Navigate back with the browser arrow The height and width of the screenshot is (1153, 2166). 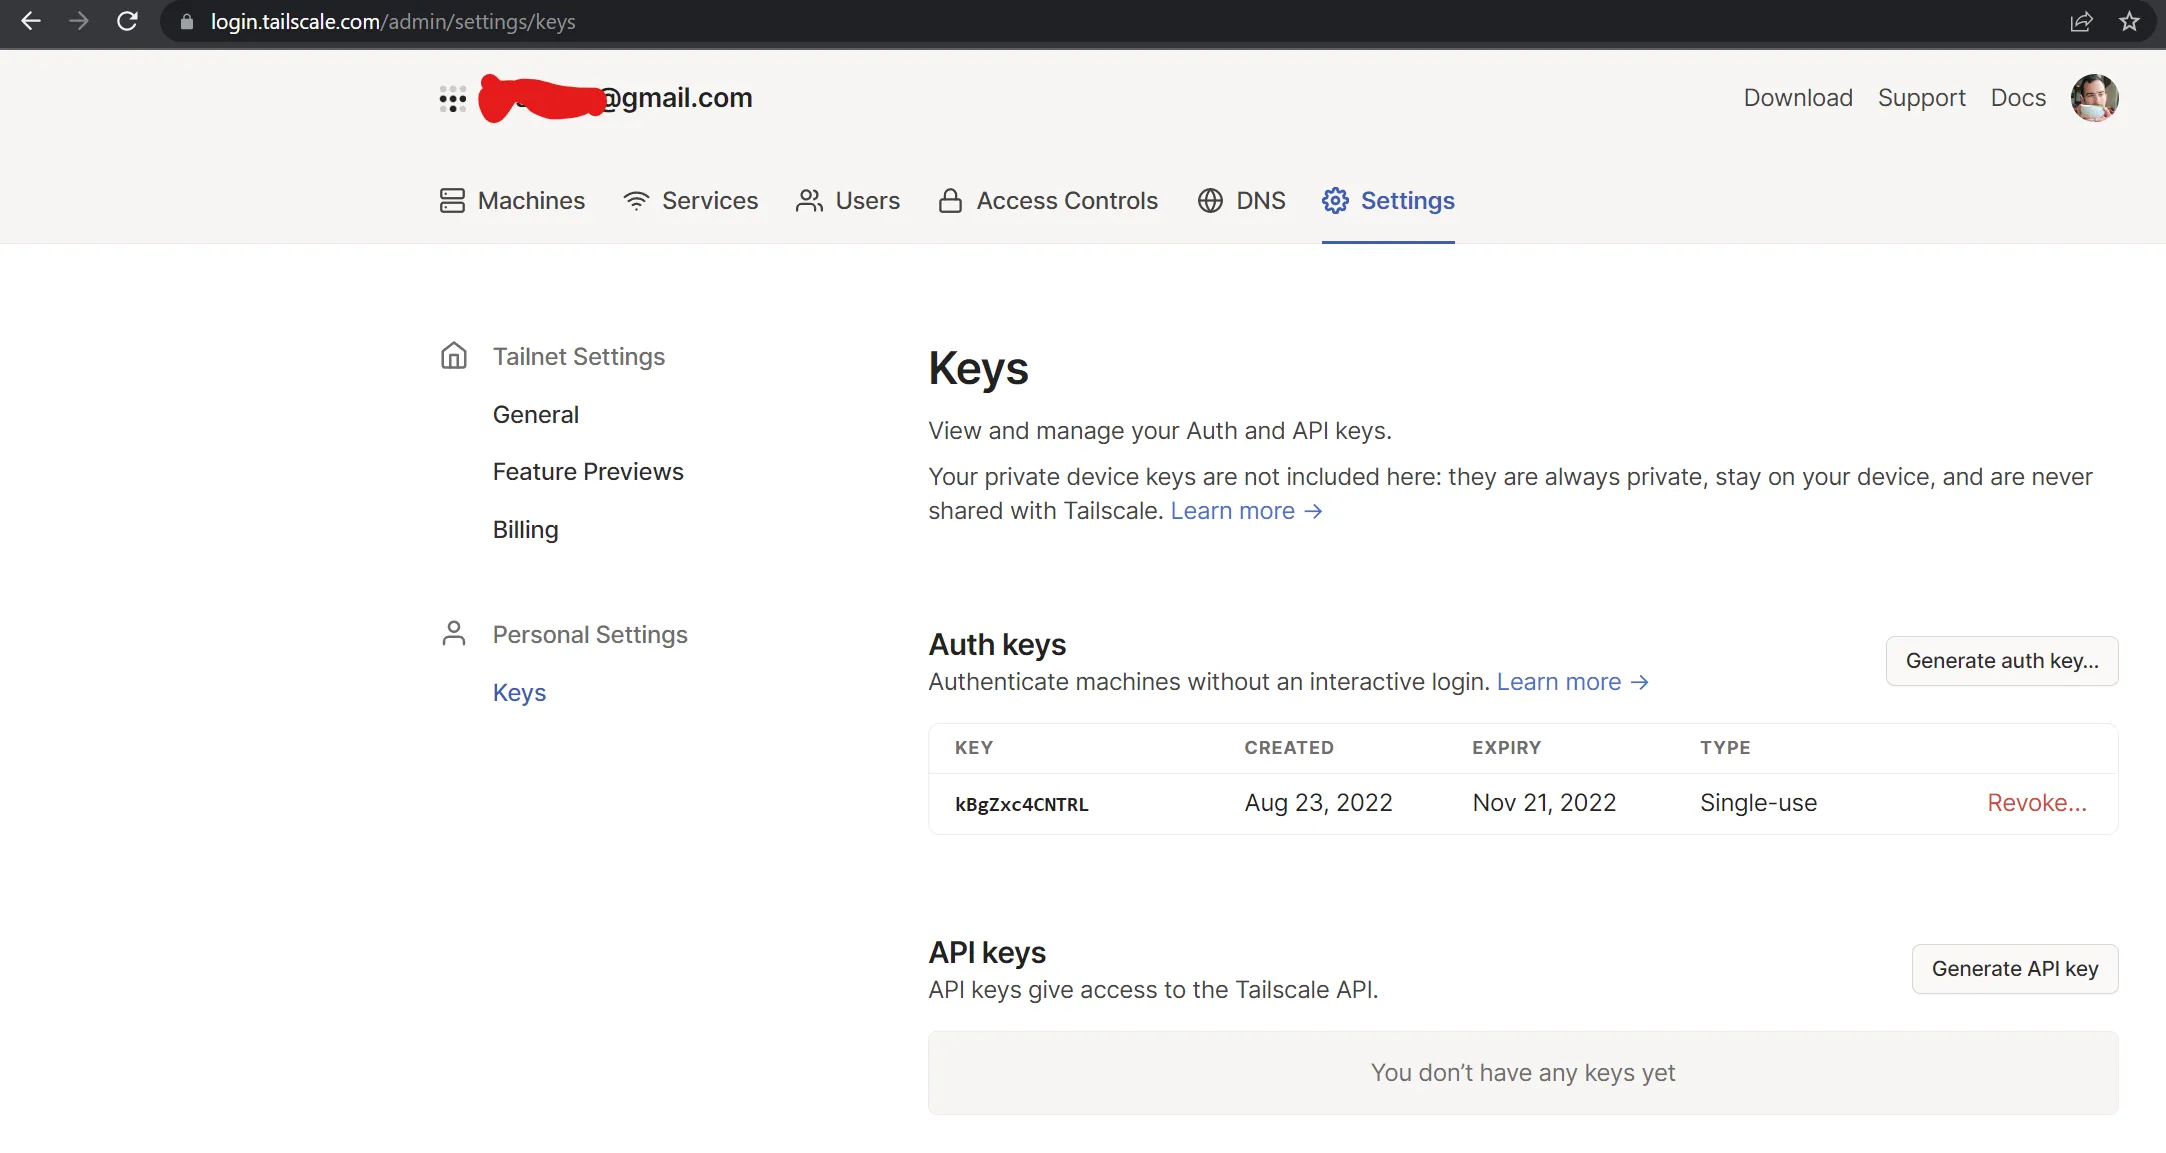pos(31,22)
